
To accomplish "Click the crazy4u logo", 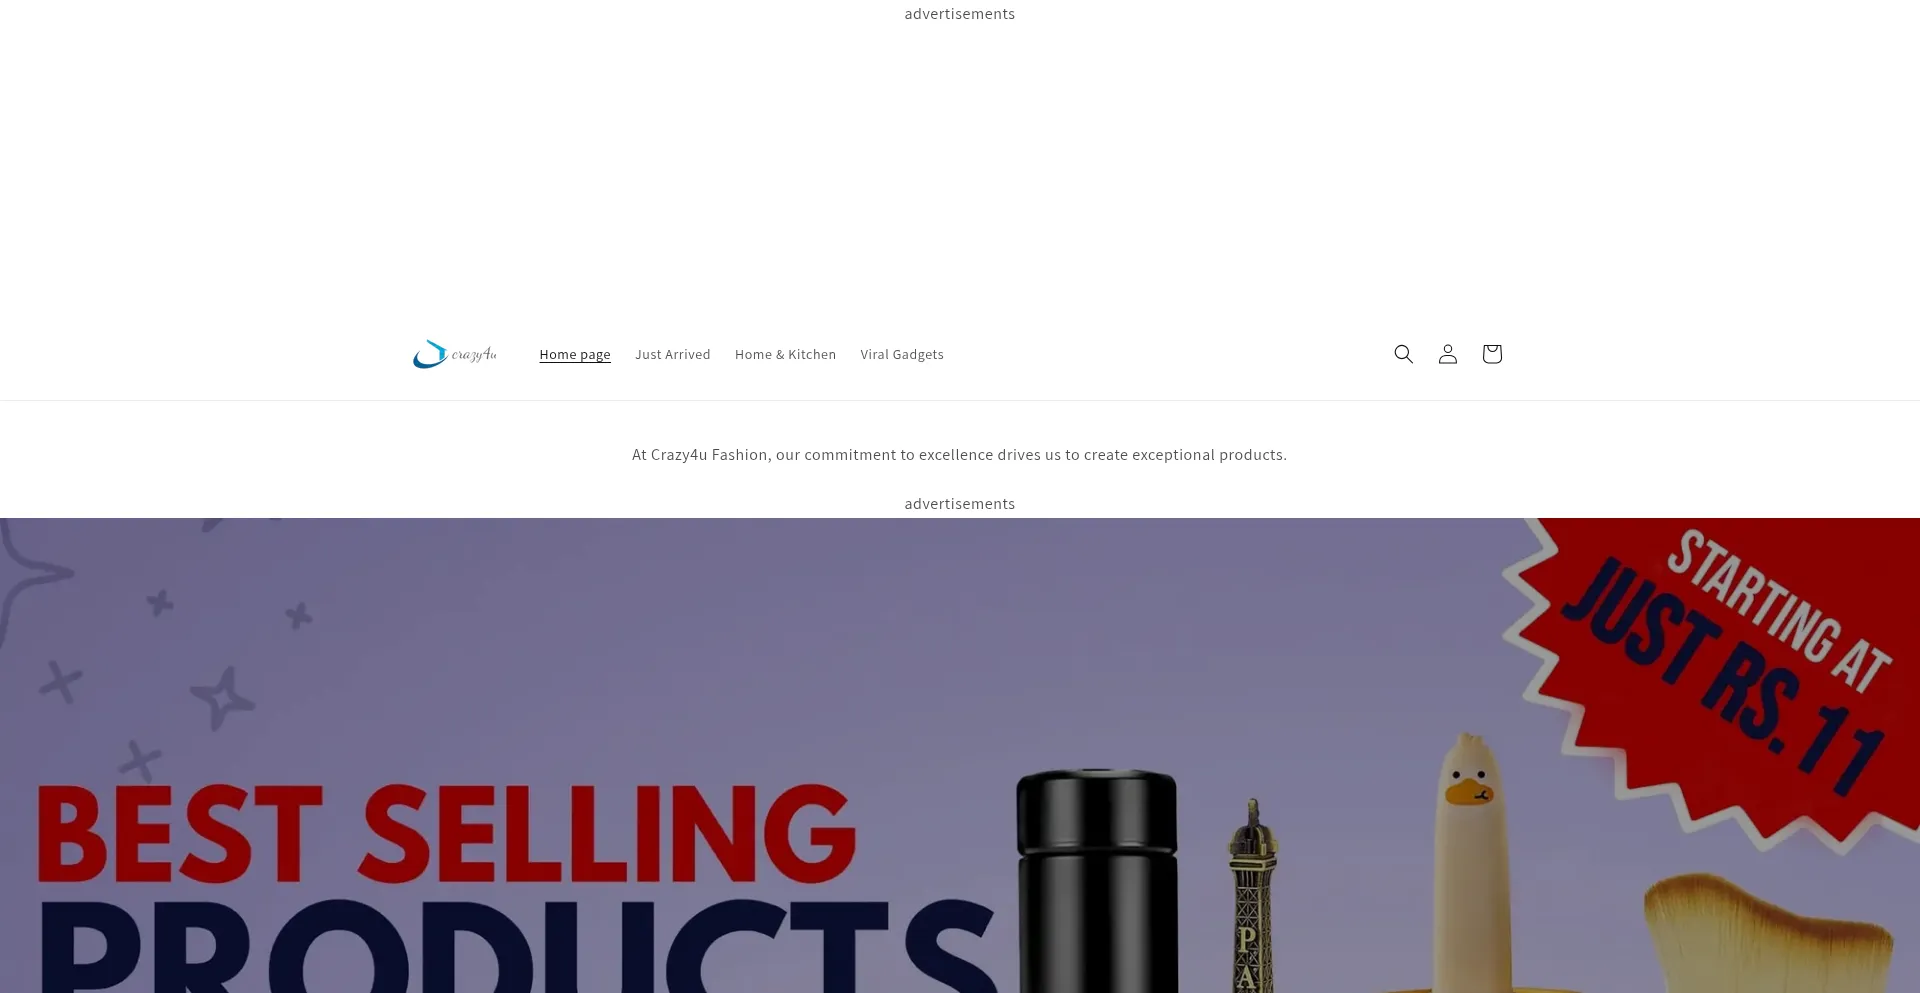I will pos(455,354).
